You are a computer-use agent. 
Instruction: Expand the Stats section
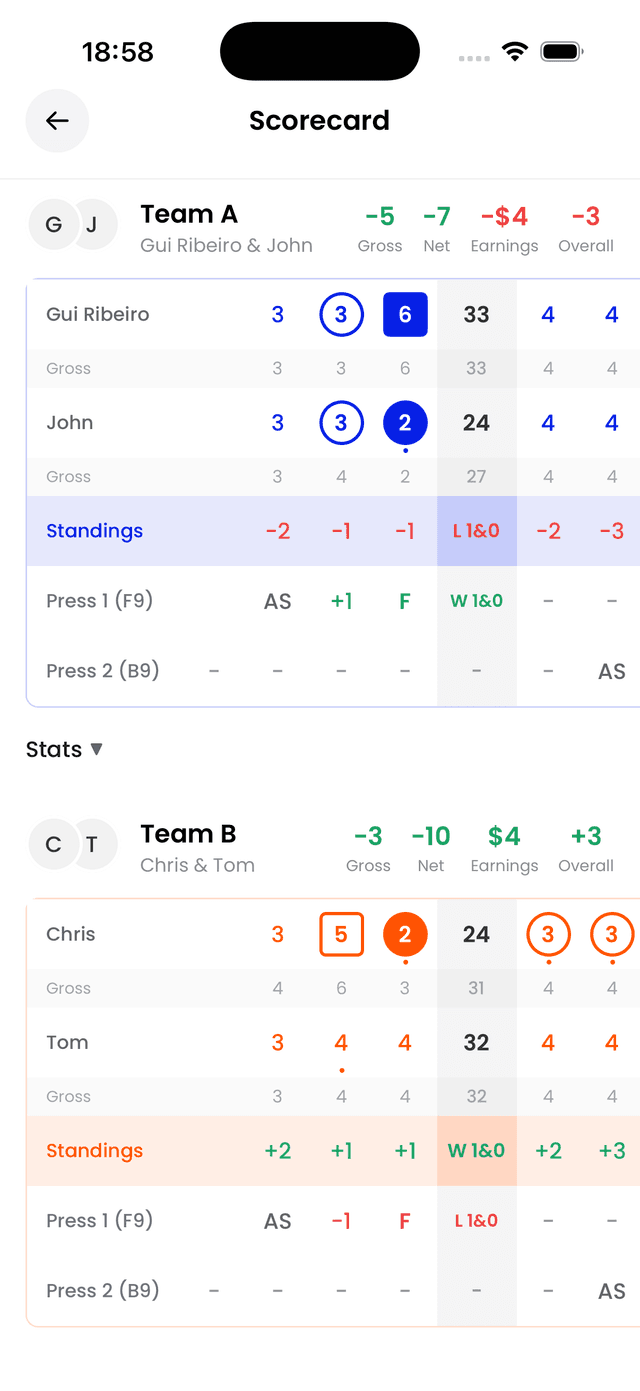(65, 749)
